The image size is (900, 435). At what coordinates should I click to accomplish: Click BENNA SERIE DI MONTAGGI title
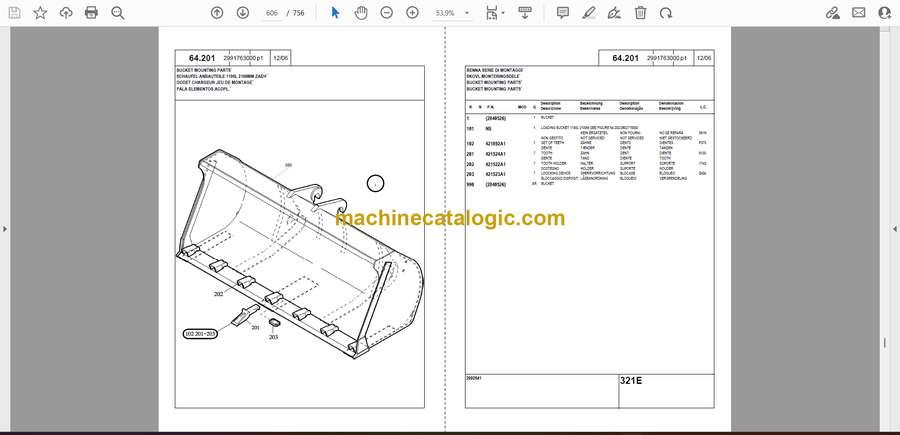click(494, 70)
